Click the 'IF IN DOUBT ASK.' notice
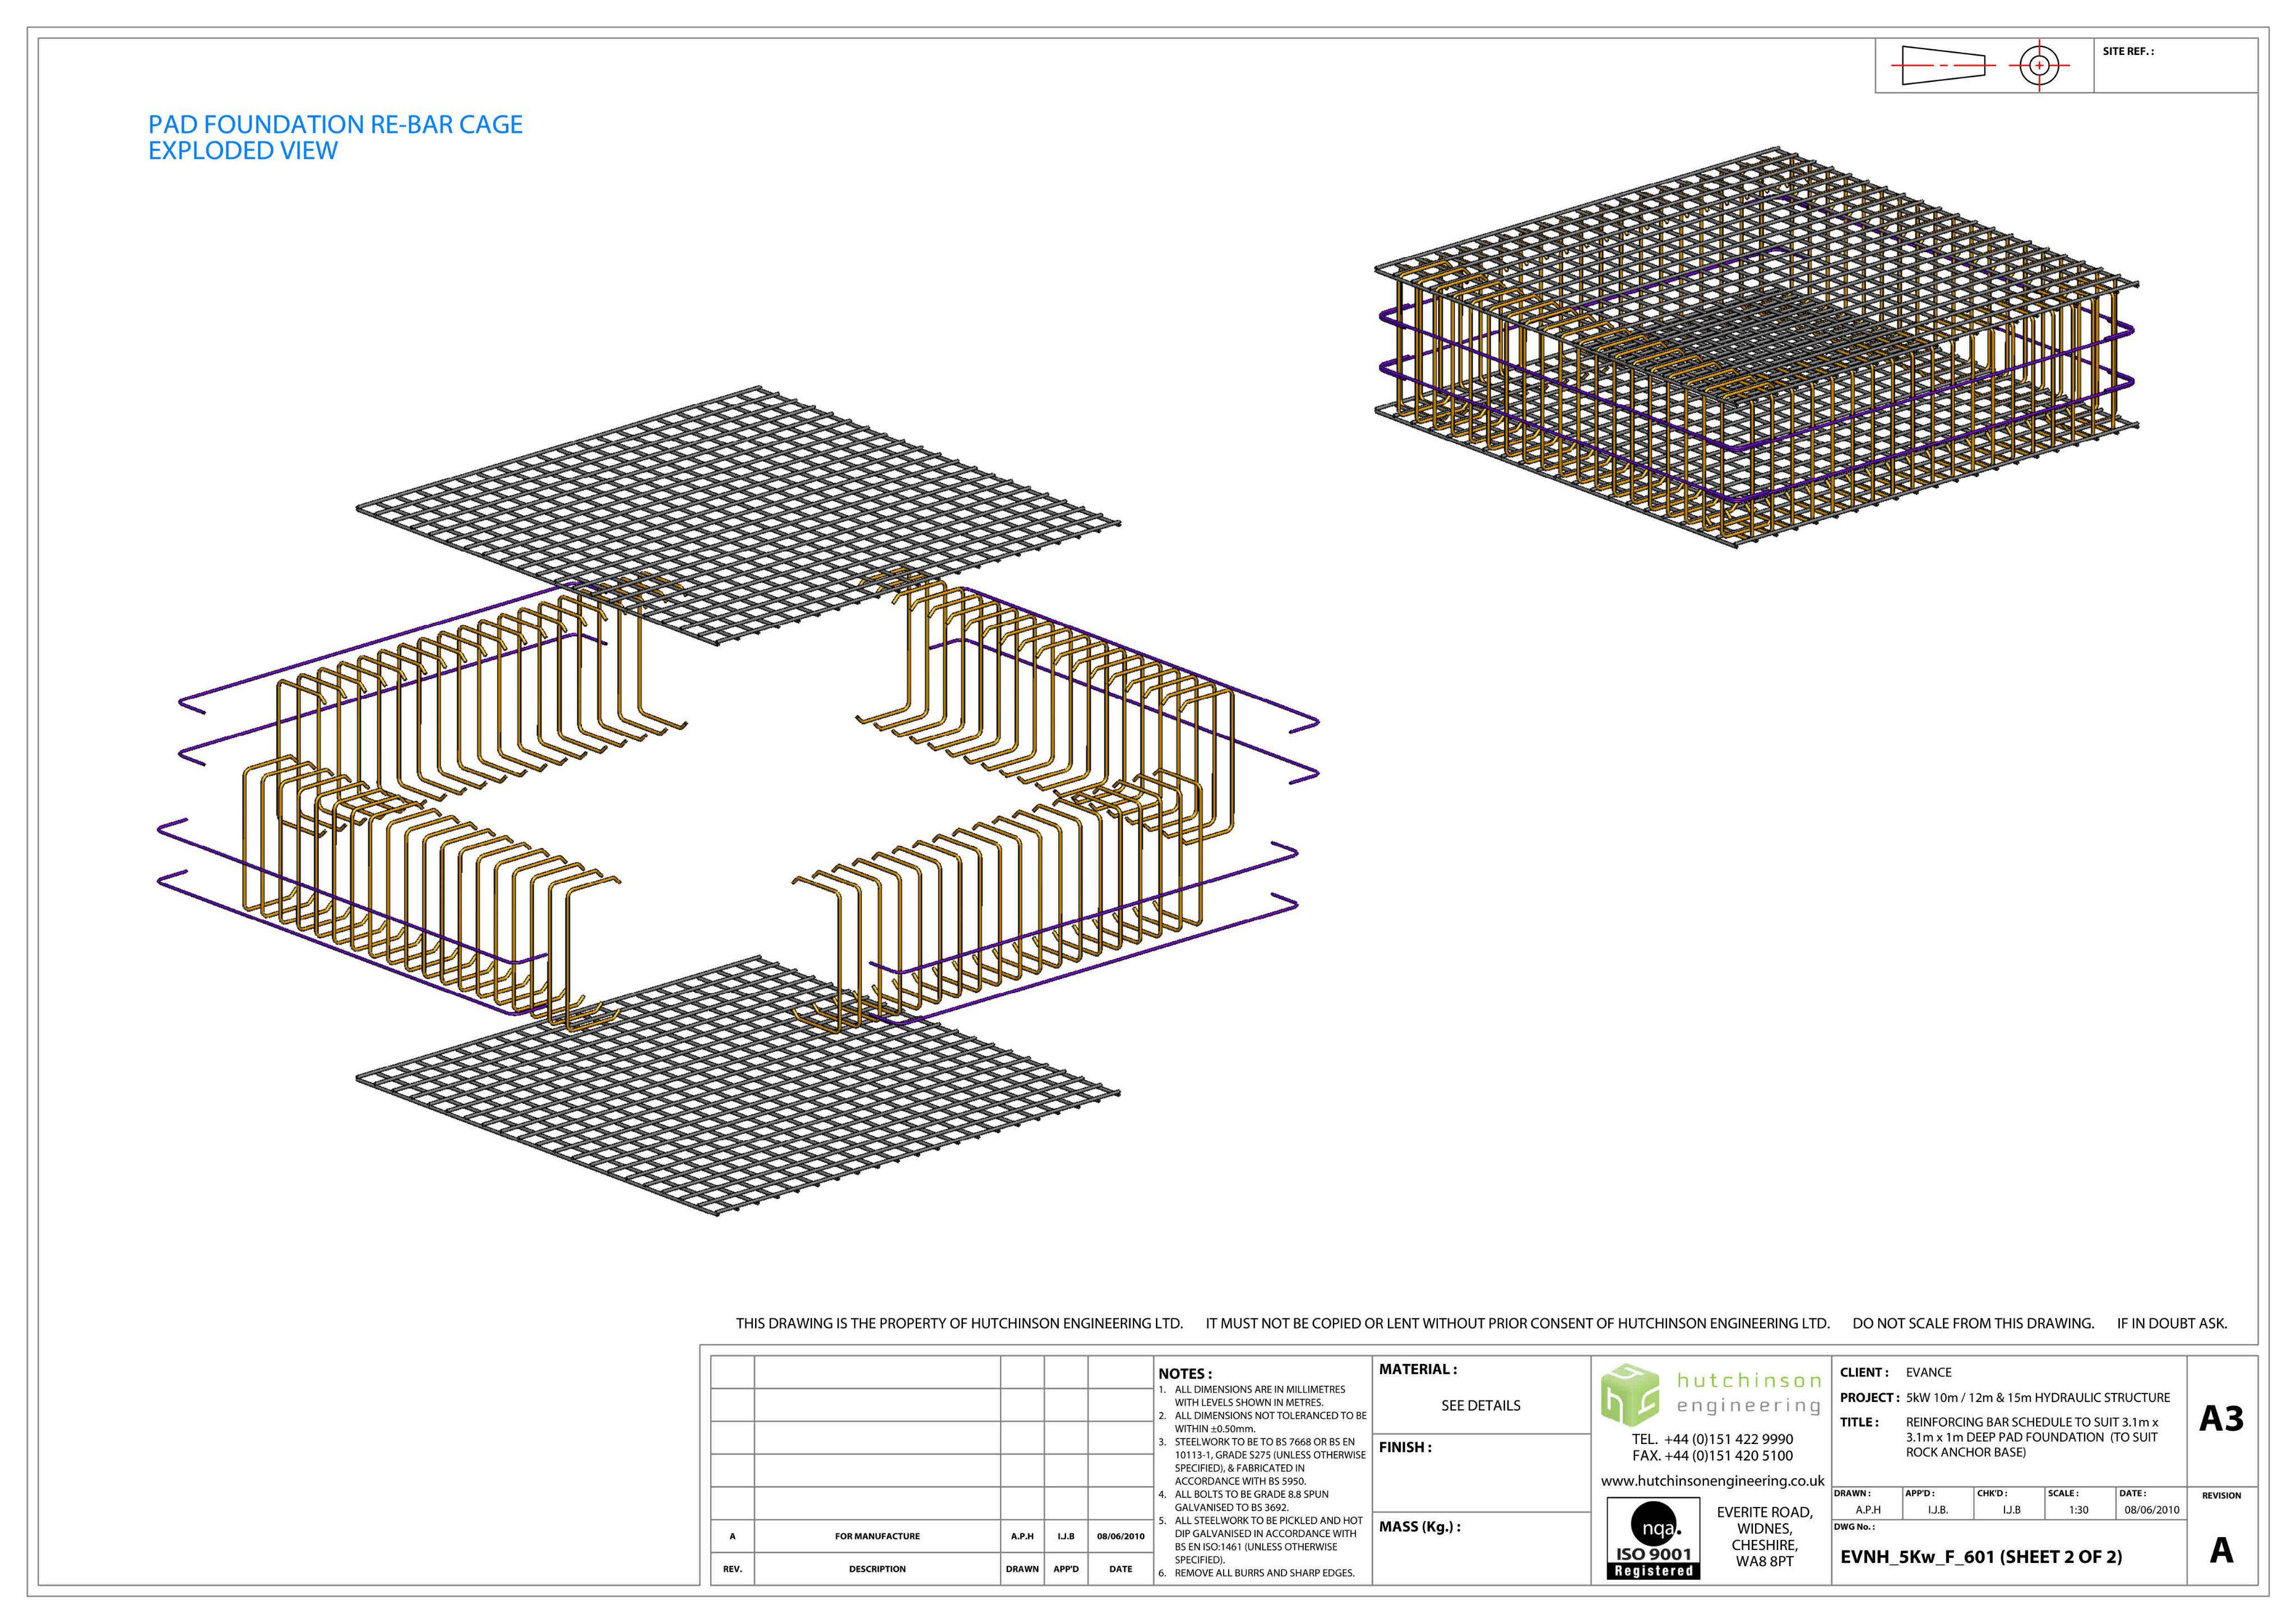 (x=2172, y=1323)
